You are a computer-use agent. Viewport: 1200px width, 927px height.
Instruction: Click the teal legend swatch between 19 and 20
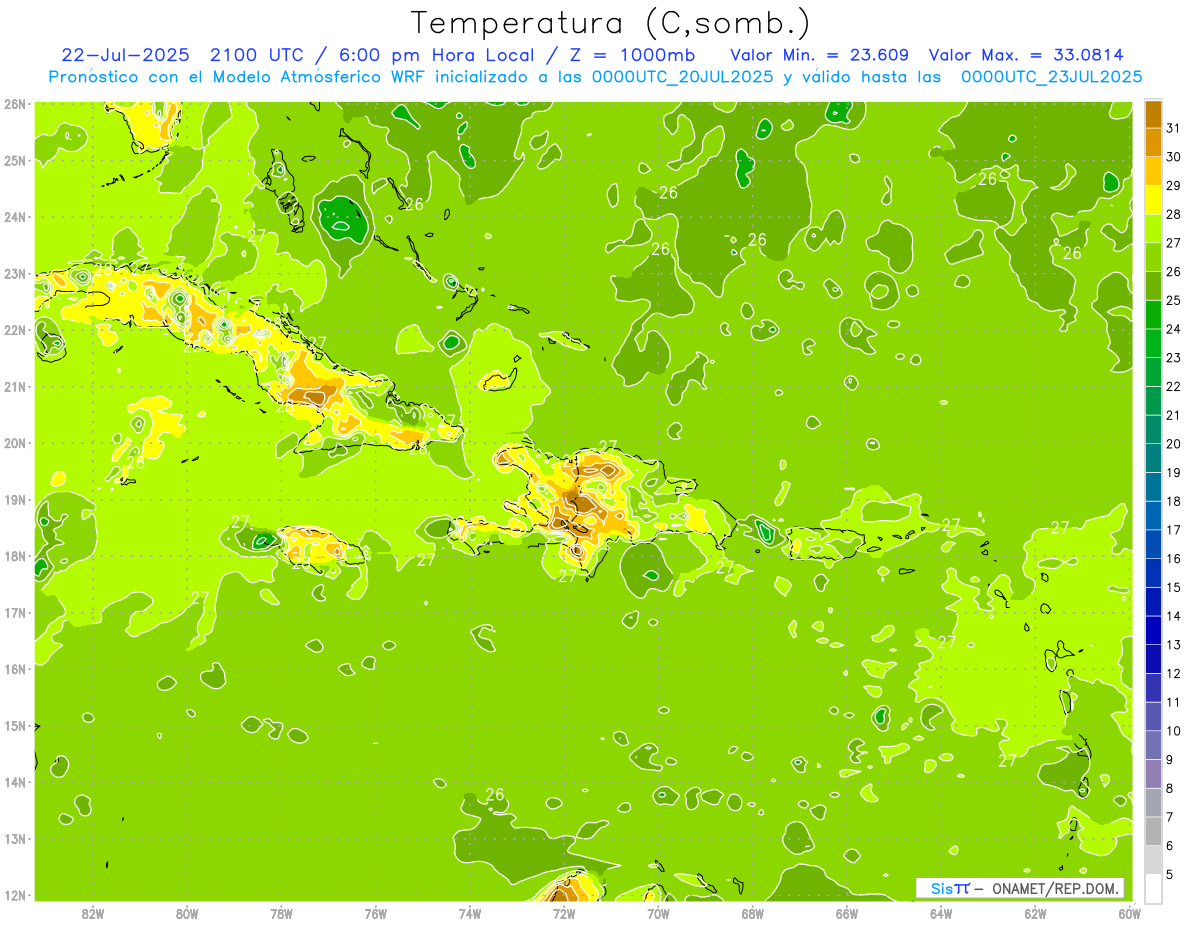pos(1153,458)
